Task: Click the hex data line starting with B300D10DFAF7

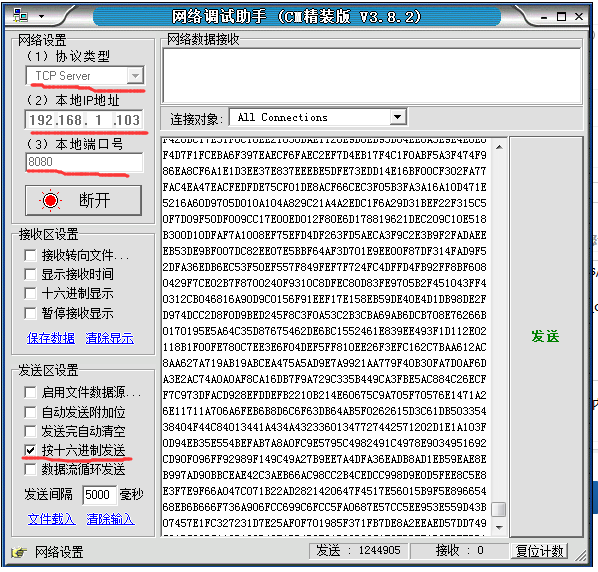Action: (325, 235)
